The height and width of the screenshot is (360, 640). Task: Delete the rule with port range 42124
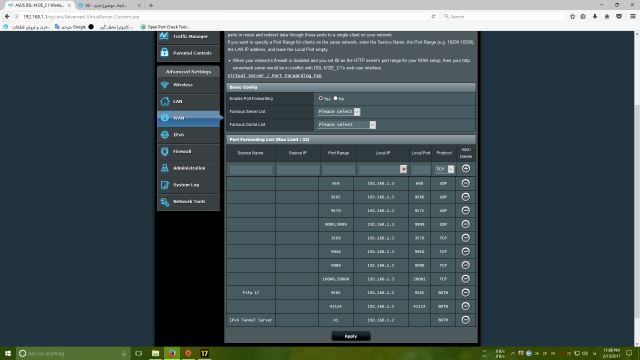[466, 306]
